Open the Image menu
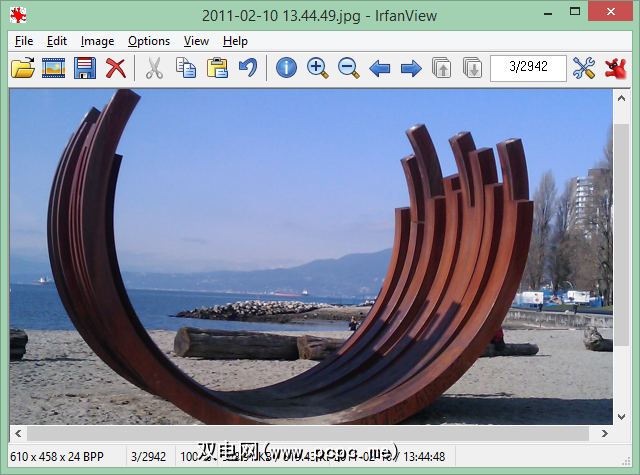The height and width of the screenshot is (475, 640). tap(97, 41)
